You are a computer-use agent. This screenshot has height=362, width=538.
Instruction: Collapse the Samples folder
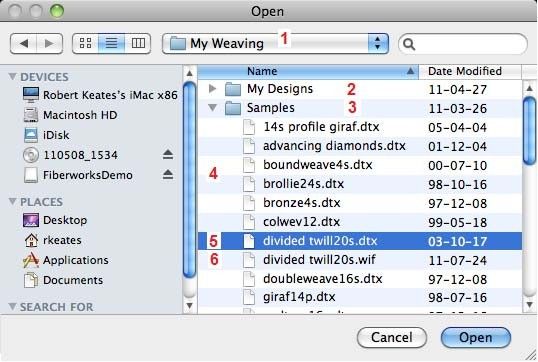coord(212,108)
